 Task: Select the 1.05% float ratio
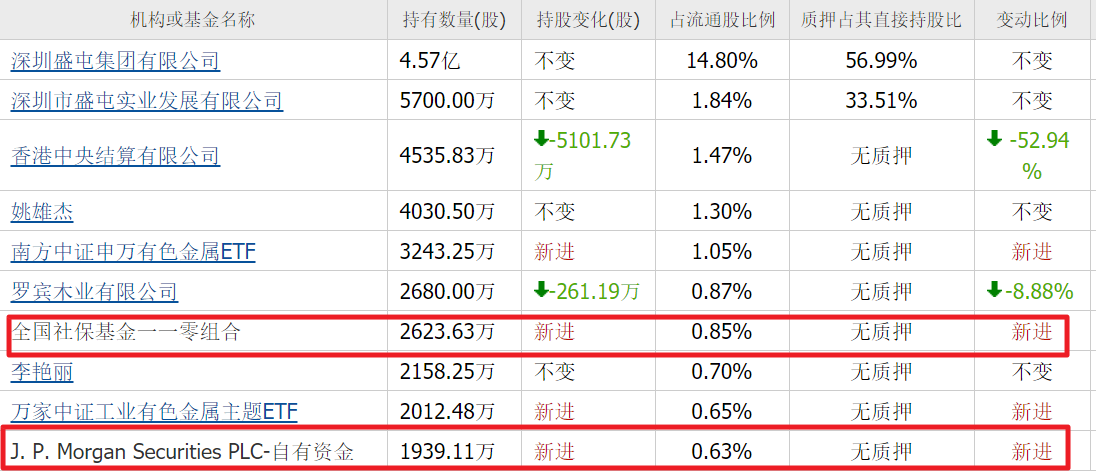pyautogui.click(x=722, y=251)
